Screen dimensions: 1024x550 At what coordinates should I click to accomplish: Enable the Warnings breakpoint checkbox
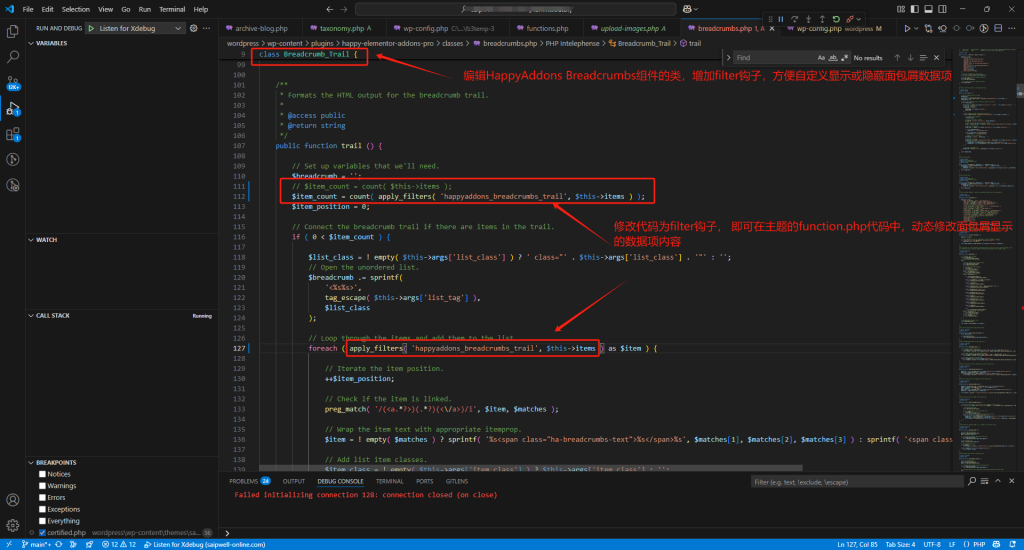pos(42,486)
